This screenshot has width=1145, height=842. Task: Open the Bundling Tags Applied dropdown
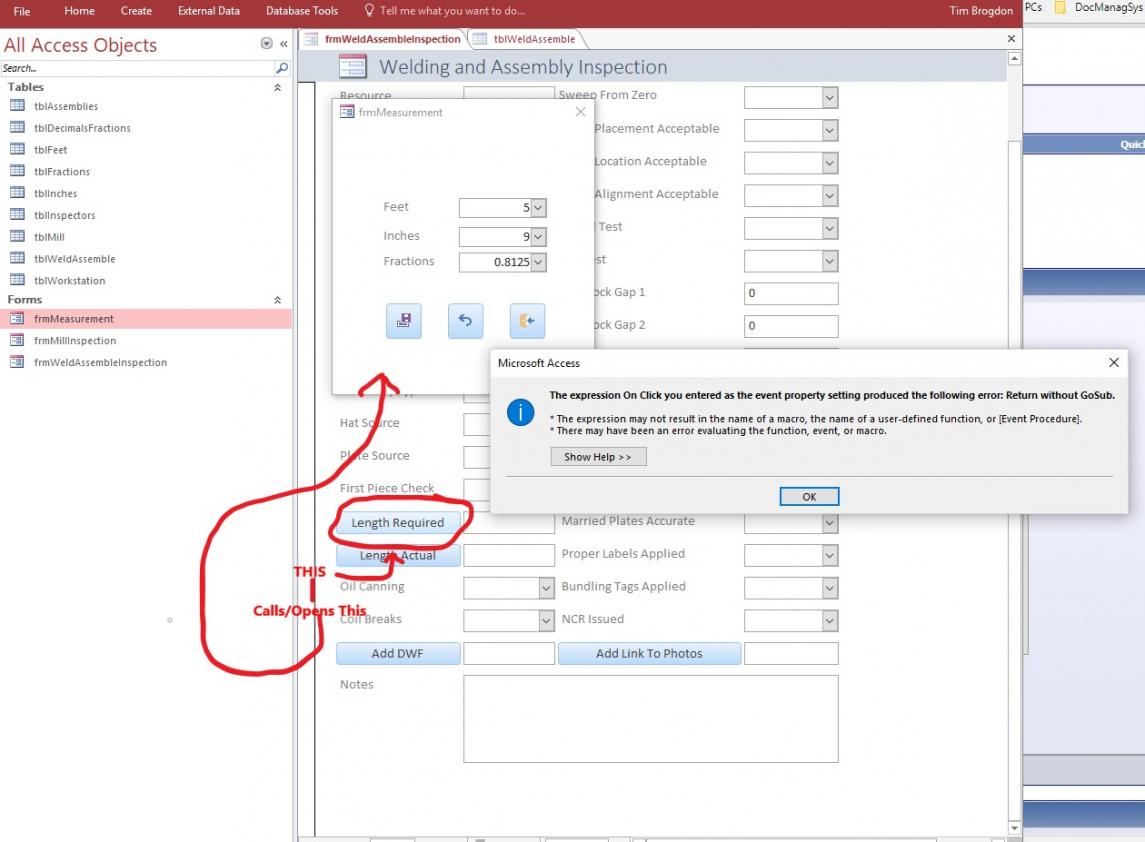coord(830,588)
